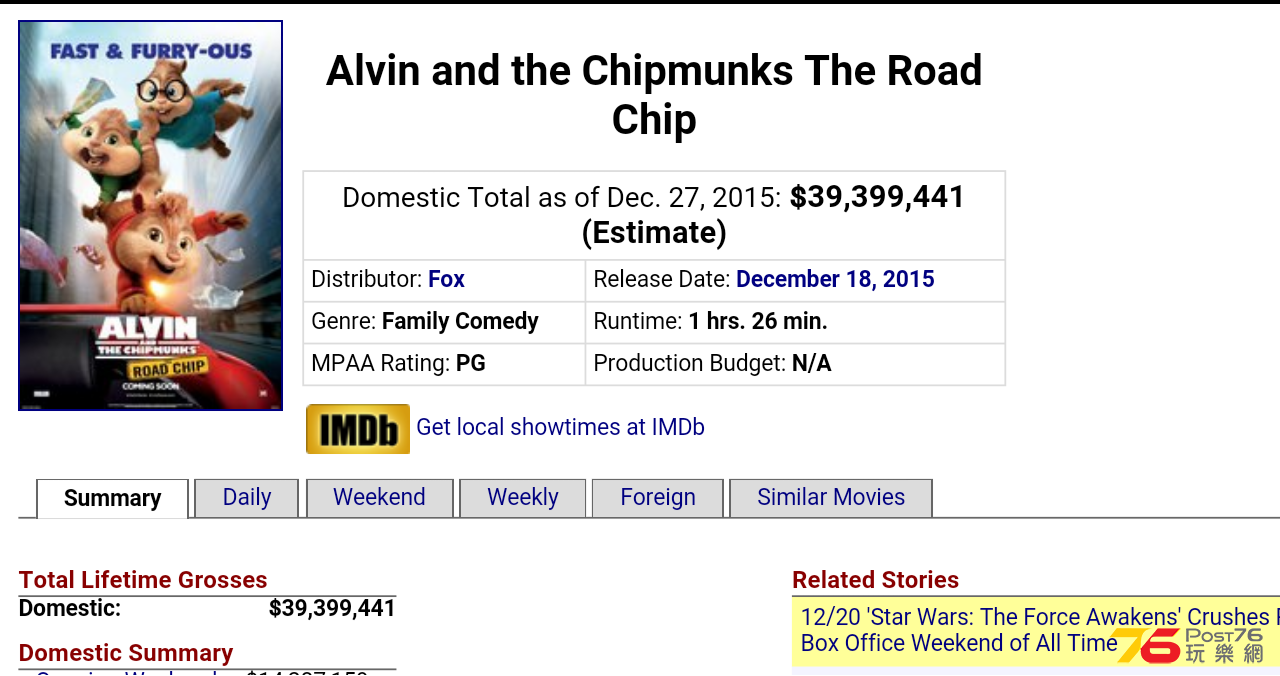Open the Similar Movies tab
This screenshot has width=1280, height=676.
pos(831,497)
